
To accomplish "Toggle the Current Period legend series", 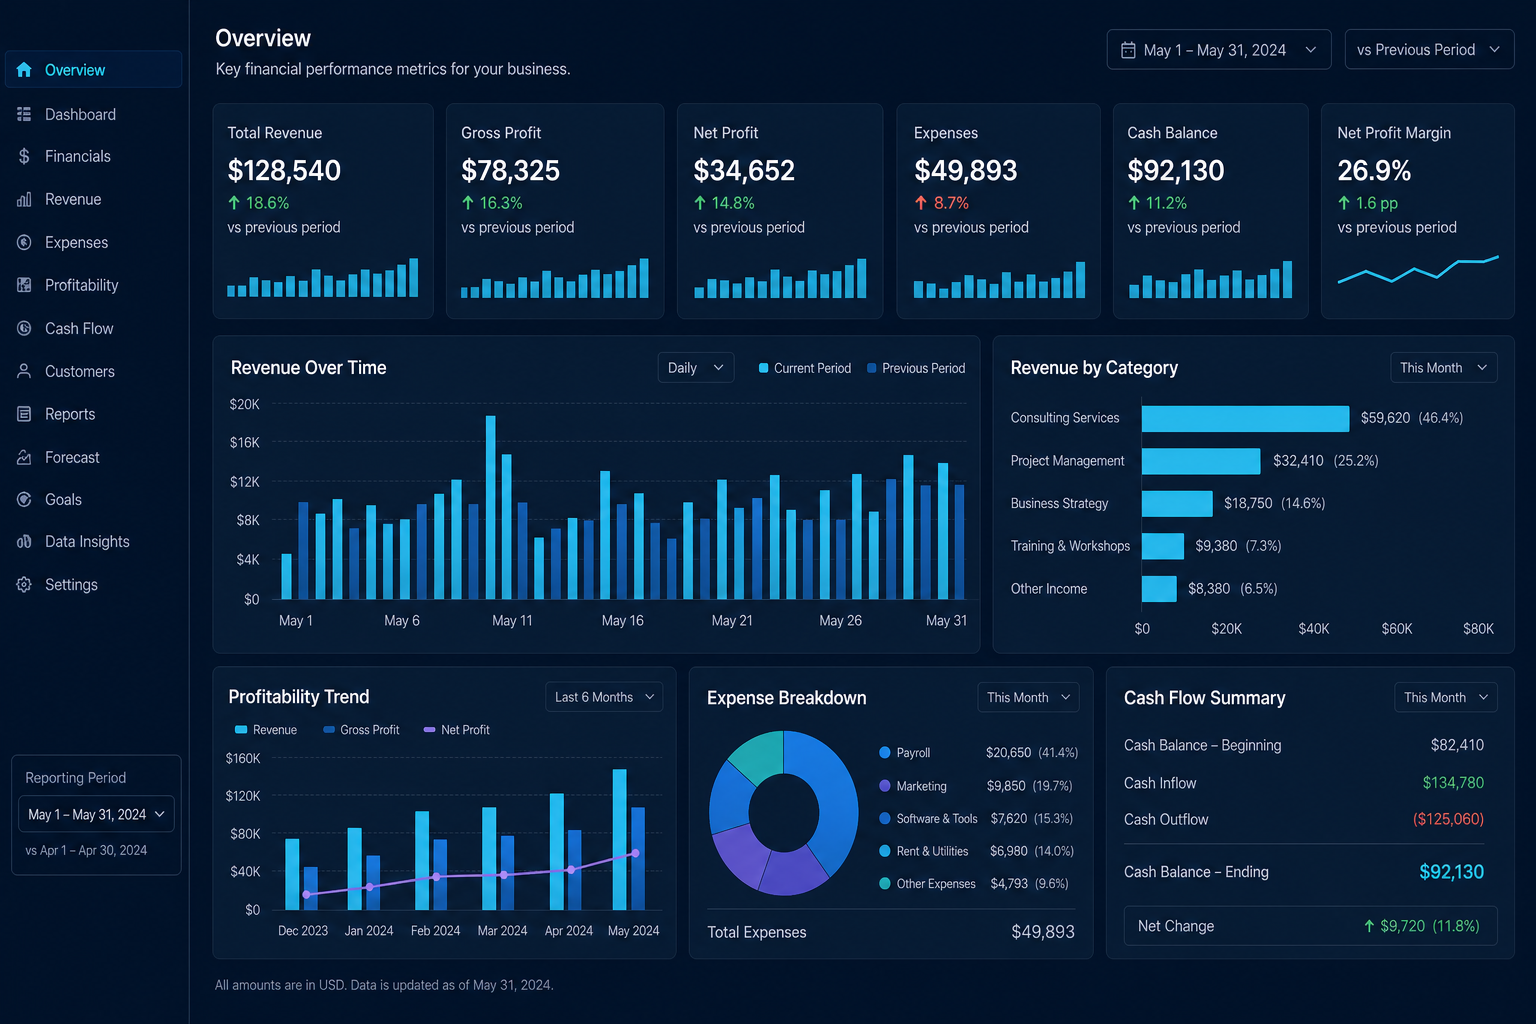I will click(805, 368).
